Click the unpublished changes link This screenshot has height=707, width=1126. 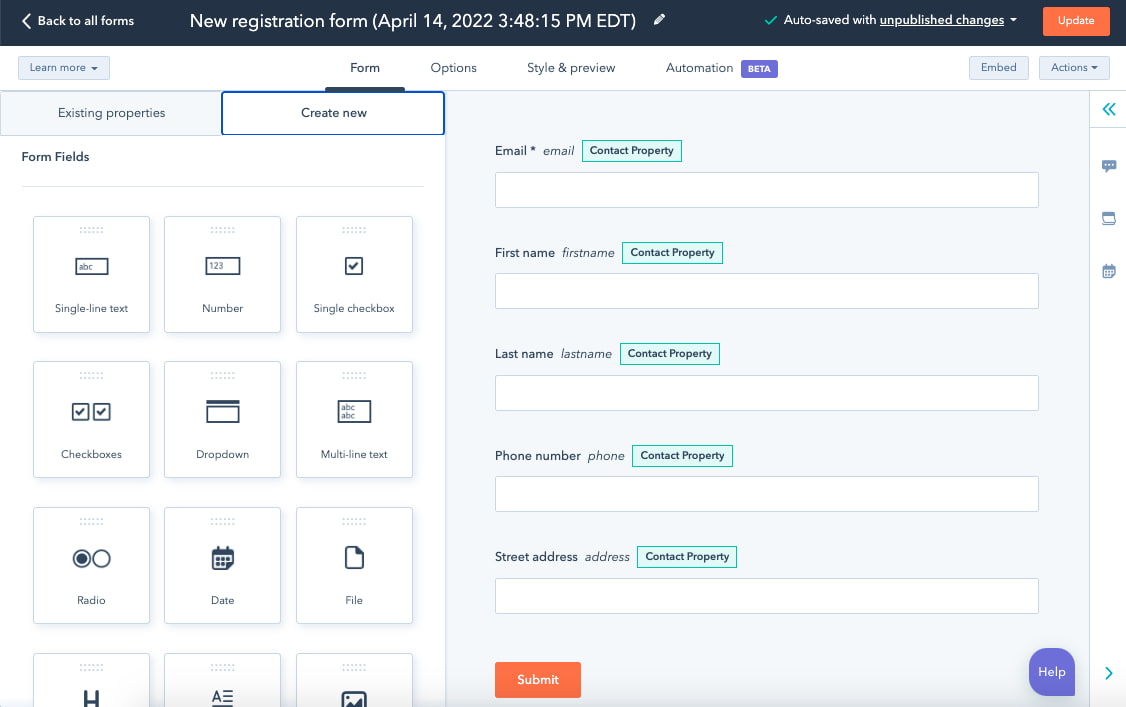click(941, 20)
